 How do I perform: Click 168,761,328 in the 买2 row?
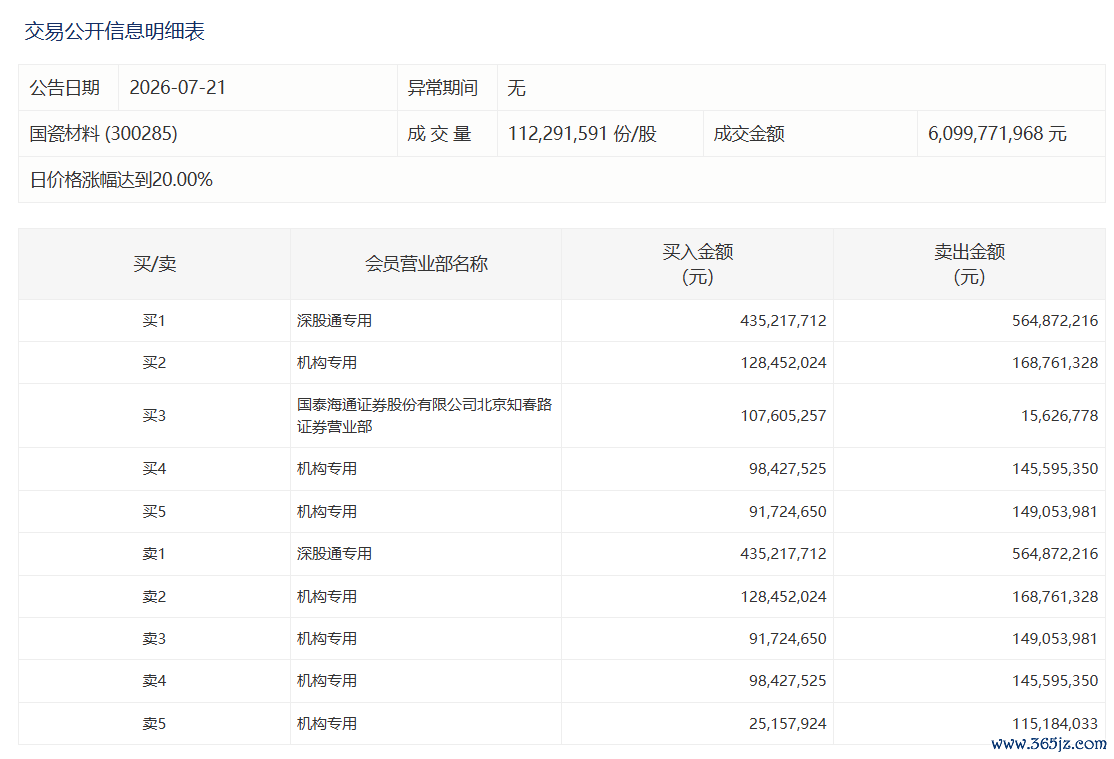1055,362
